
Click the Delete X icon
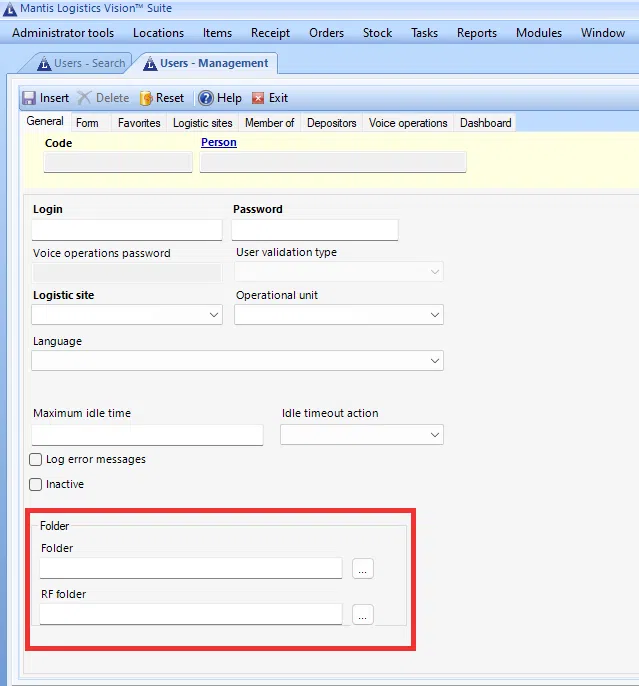85,98
